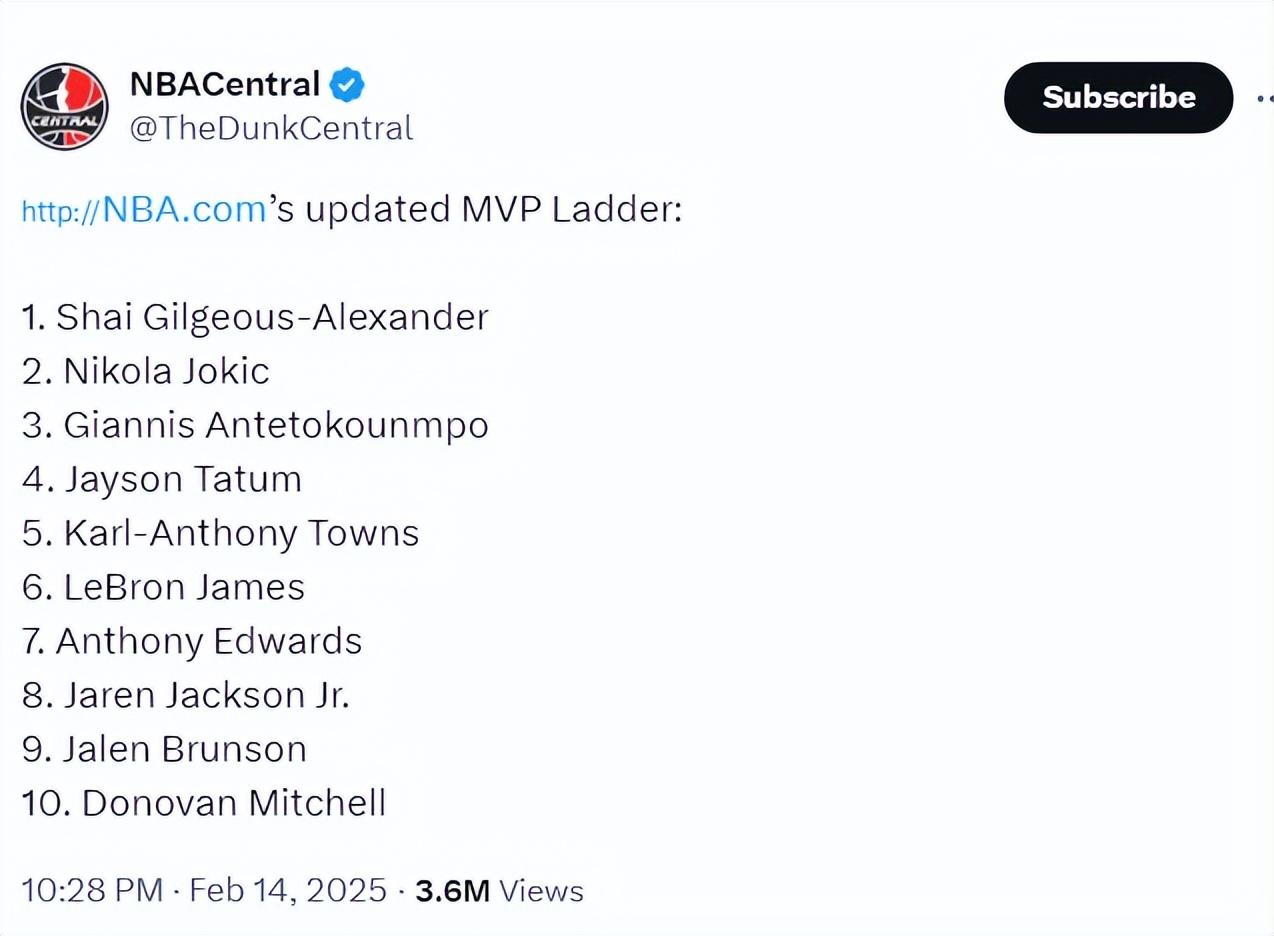The height and width of the screenshot is (936, 1274).
Task: Select the Jayson Tatum entry
Action: (162, 479)
